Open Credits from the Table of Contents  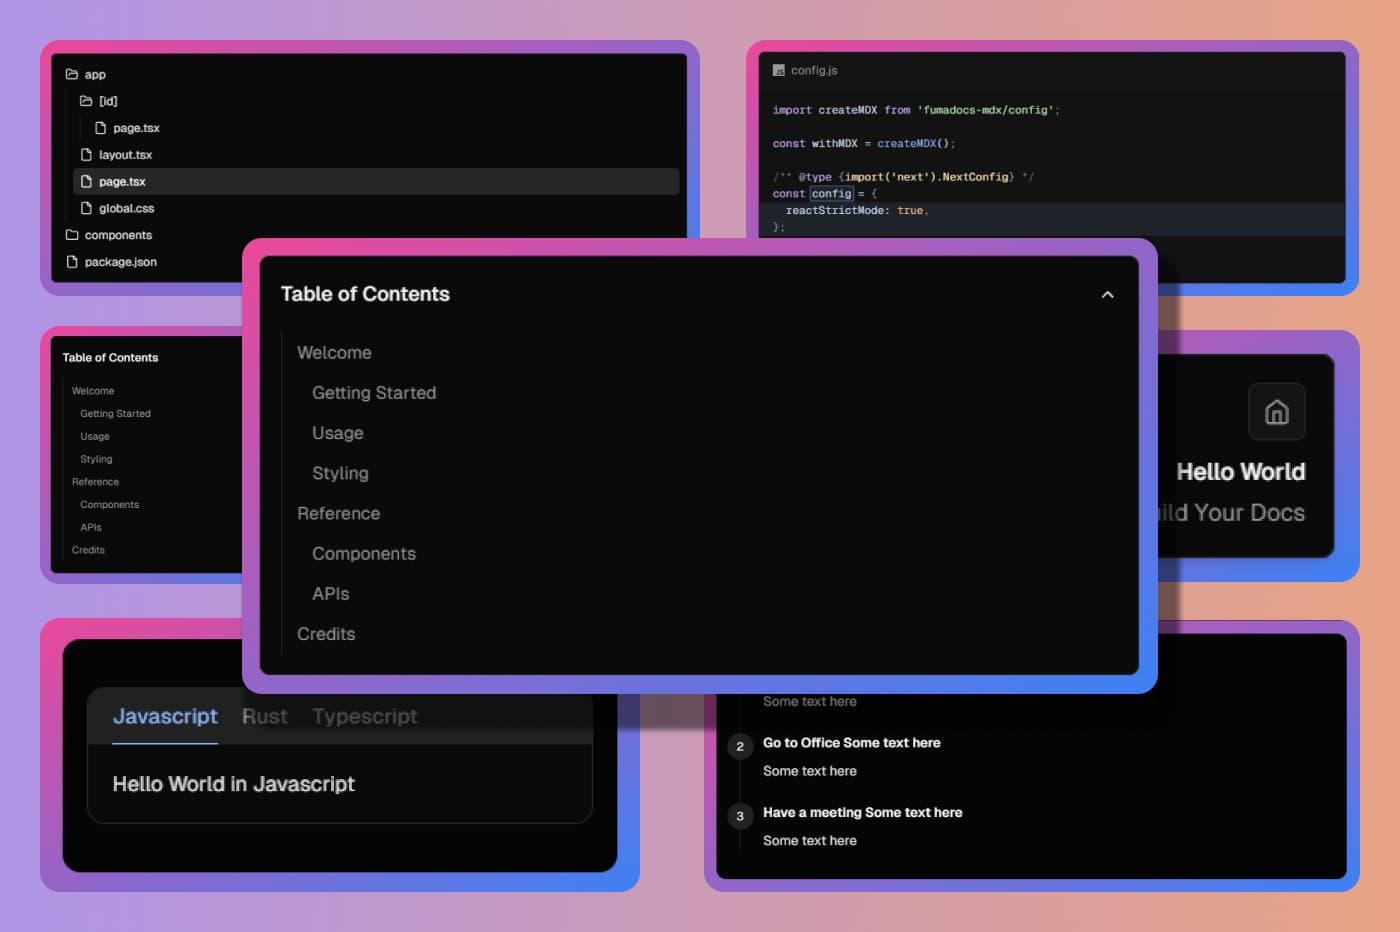(x=326, y=633)
